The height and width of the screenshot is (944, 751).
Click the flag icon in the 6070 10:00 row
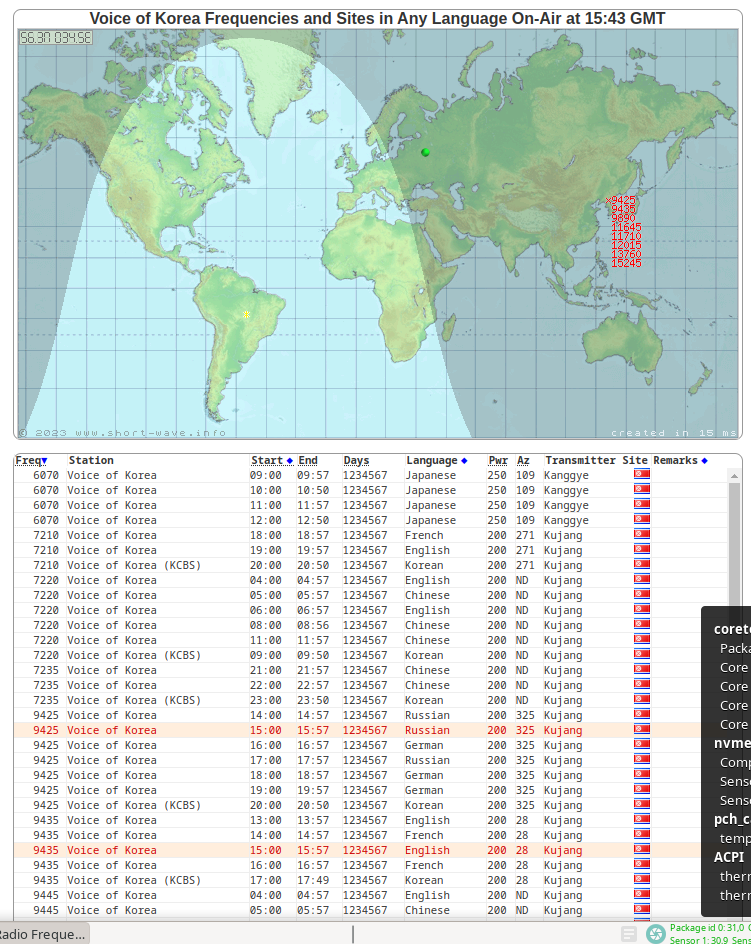(641, 489)
